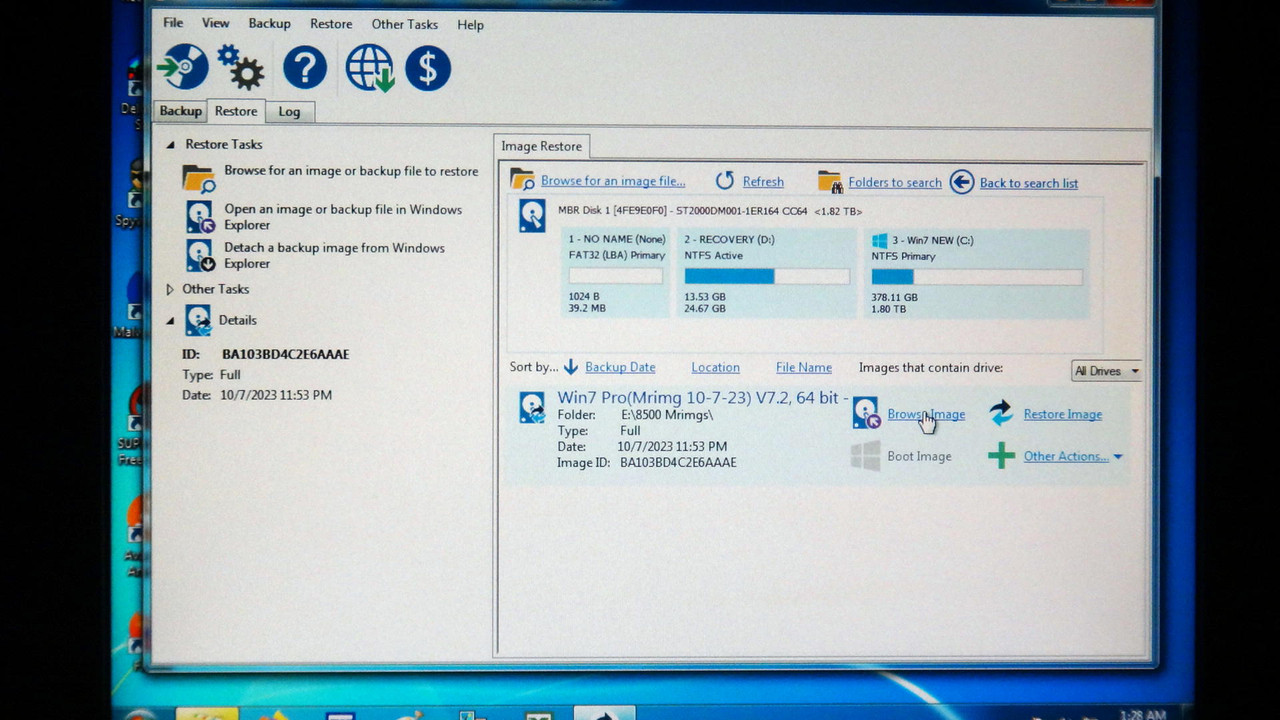Click icon for Open image in Windows Explorer
Image resolution: width=1280 pixels, height=720 pixels.
coord(200,217)
